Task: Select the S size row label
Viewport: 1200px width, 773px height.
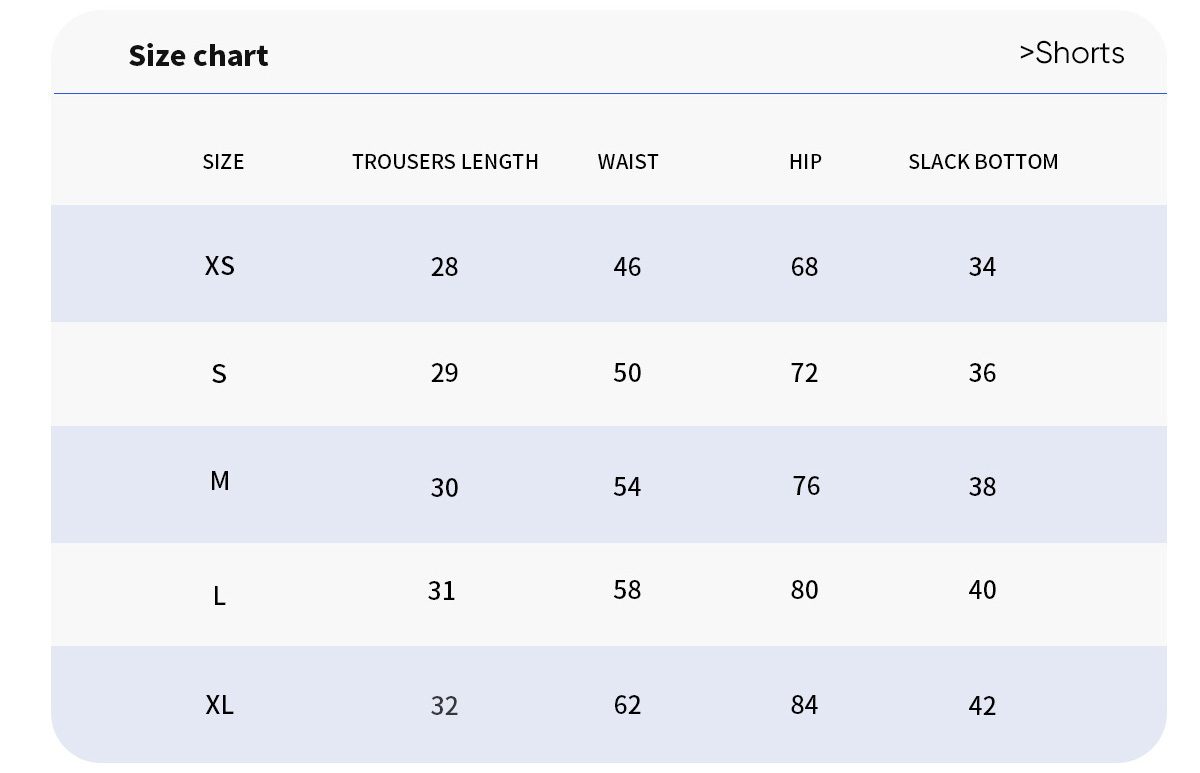Action: point(219,374)
